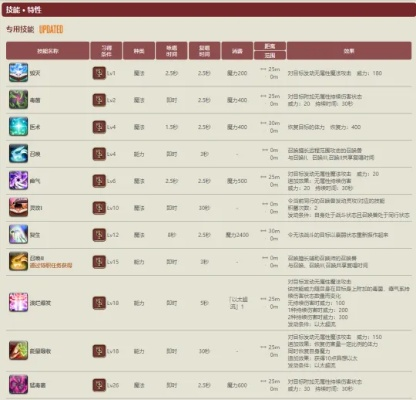Click the Lv12 level text
The width and height of the screenshot is (416, 400).
point(113,235)
